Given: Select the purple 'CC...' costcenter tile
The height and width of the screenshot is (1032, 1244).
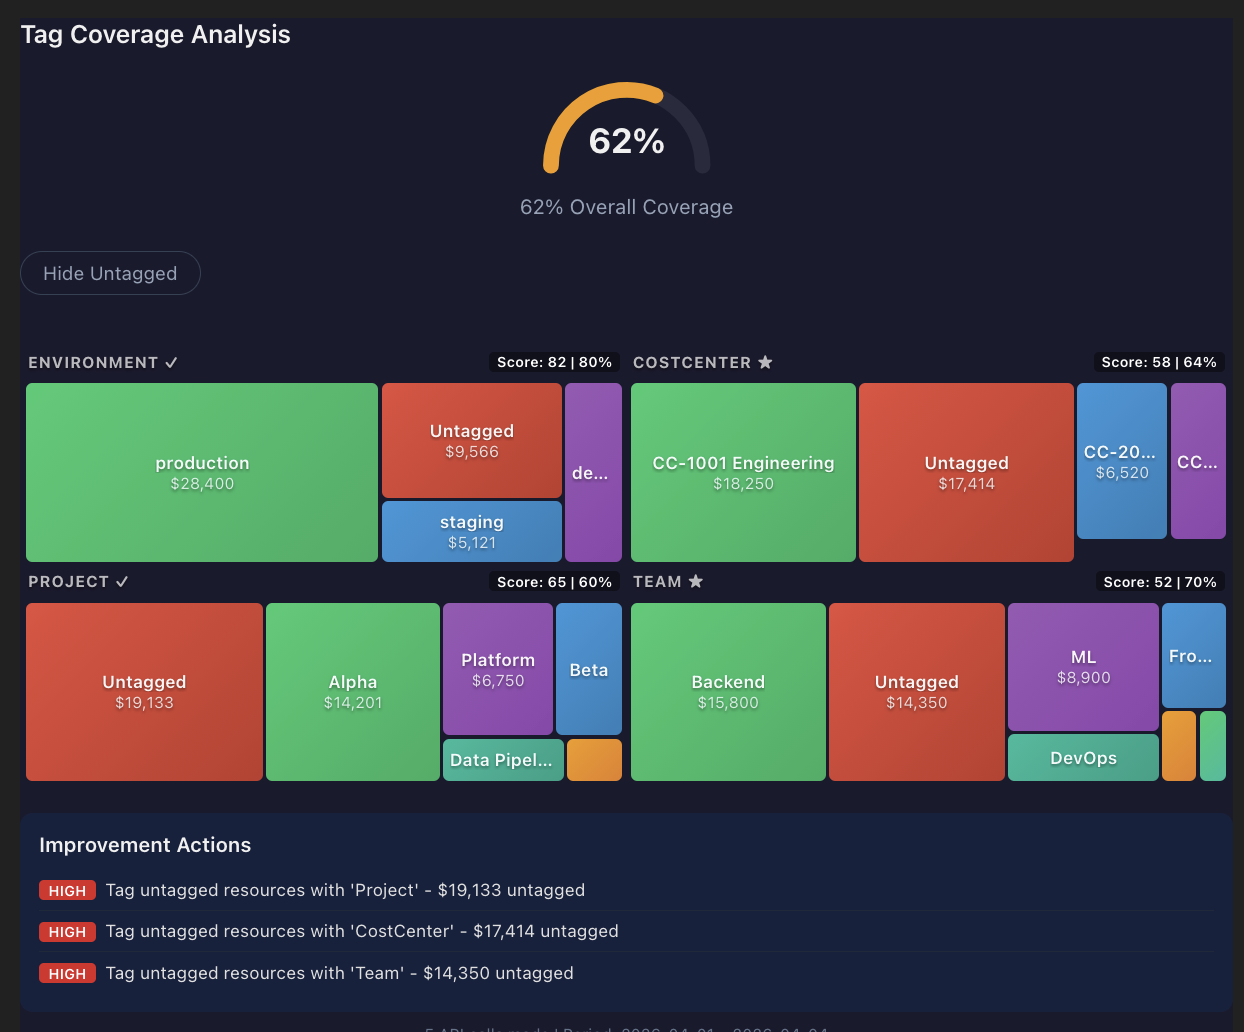Looking at the screenshot, I should click(x=1198, y=461).
